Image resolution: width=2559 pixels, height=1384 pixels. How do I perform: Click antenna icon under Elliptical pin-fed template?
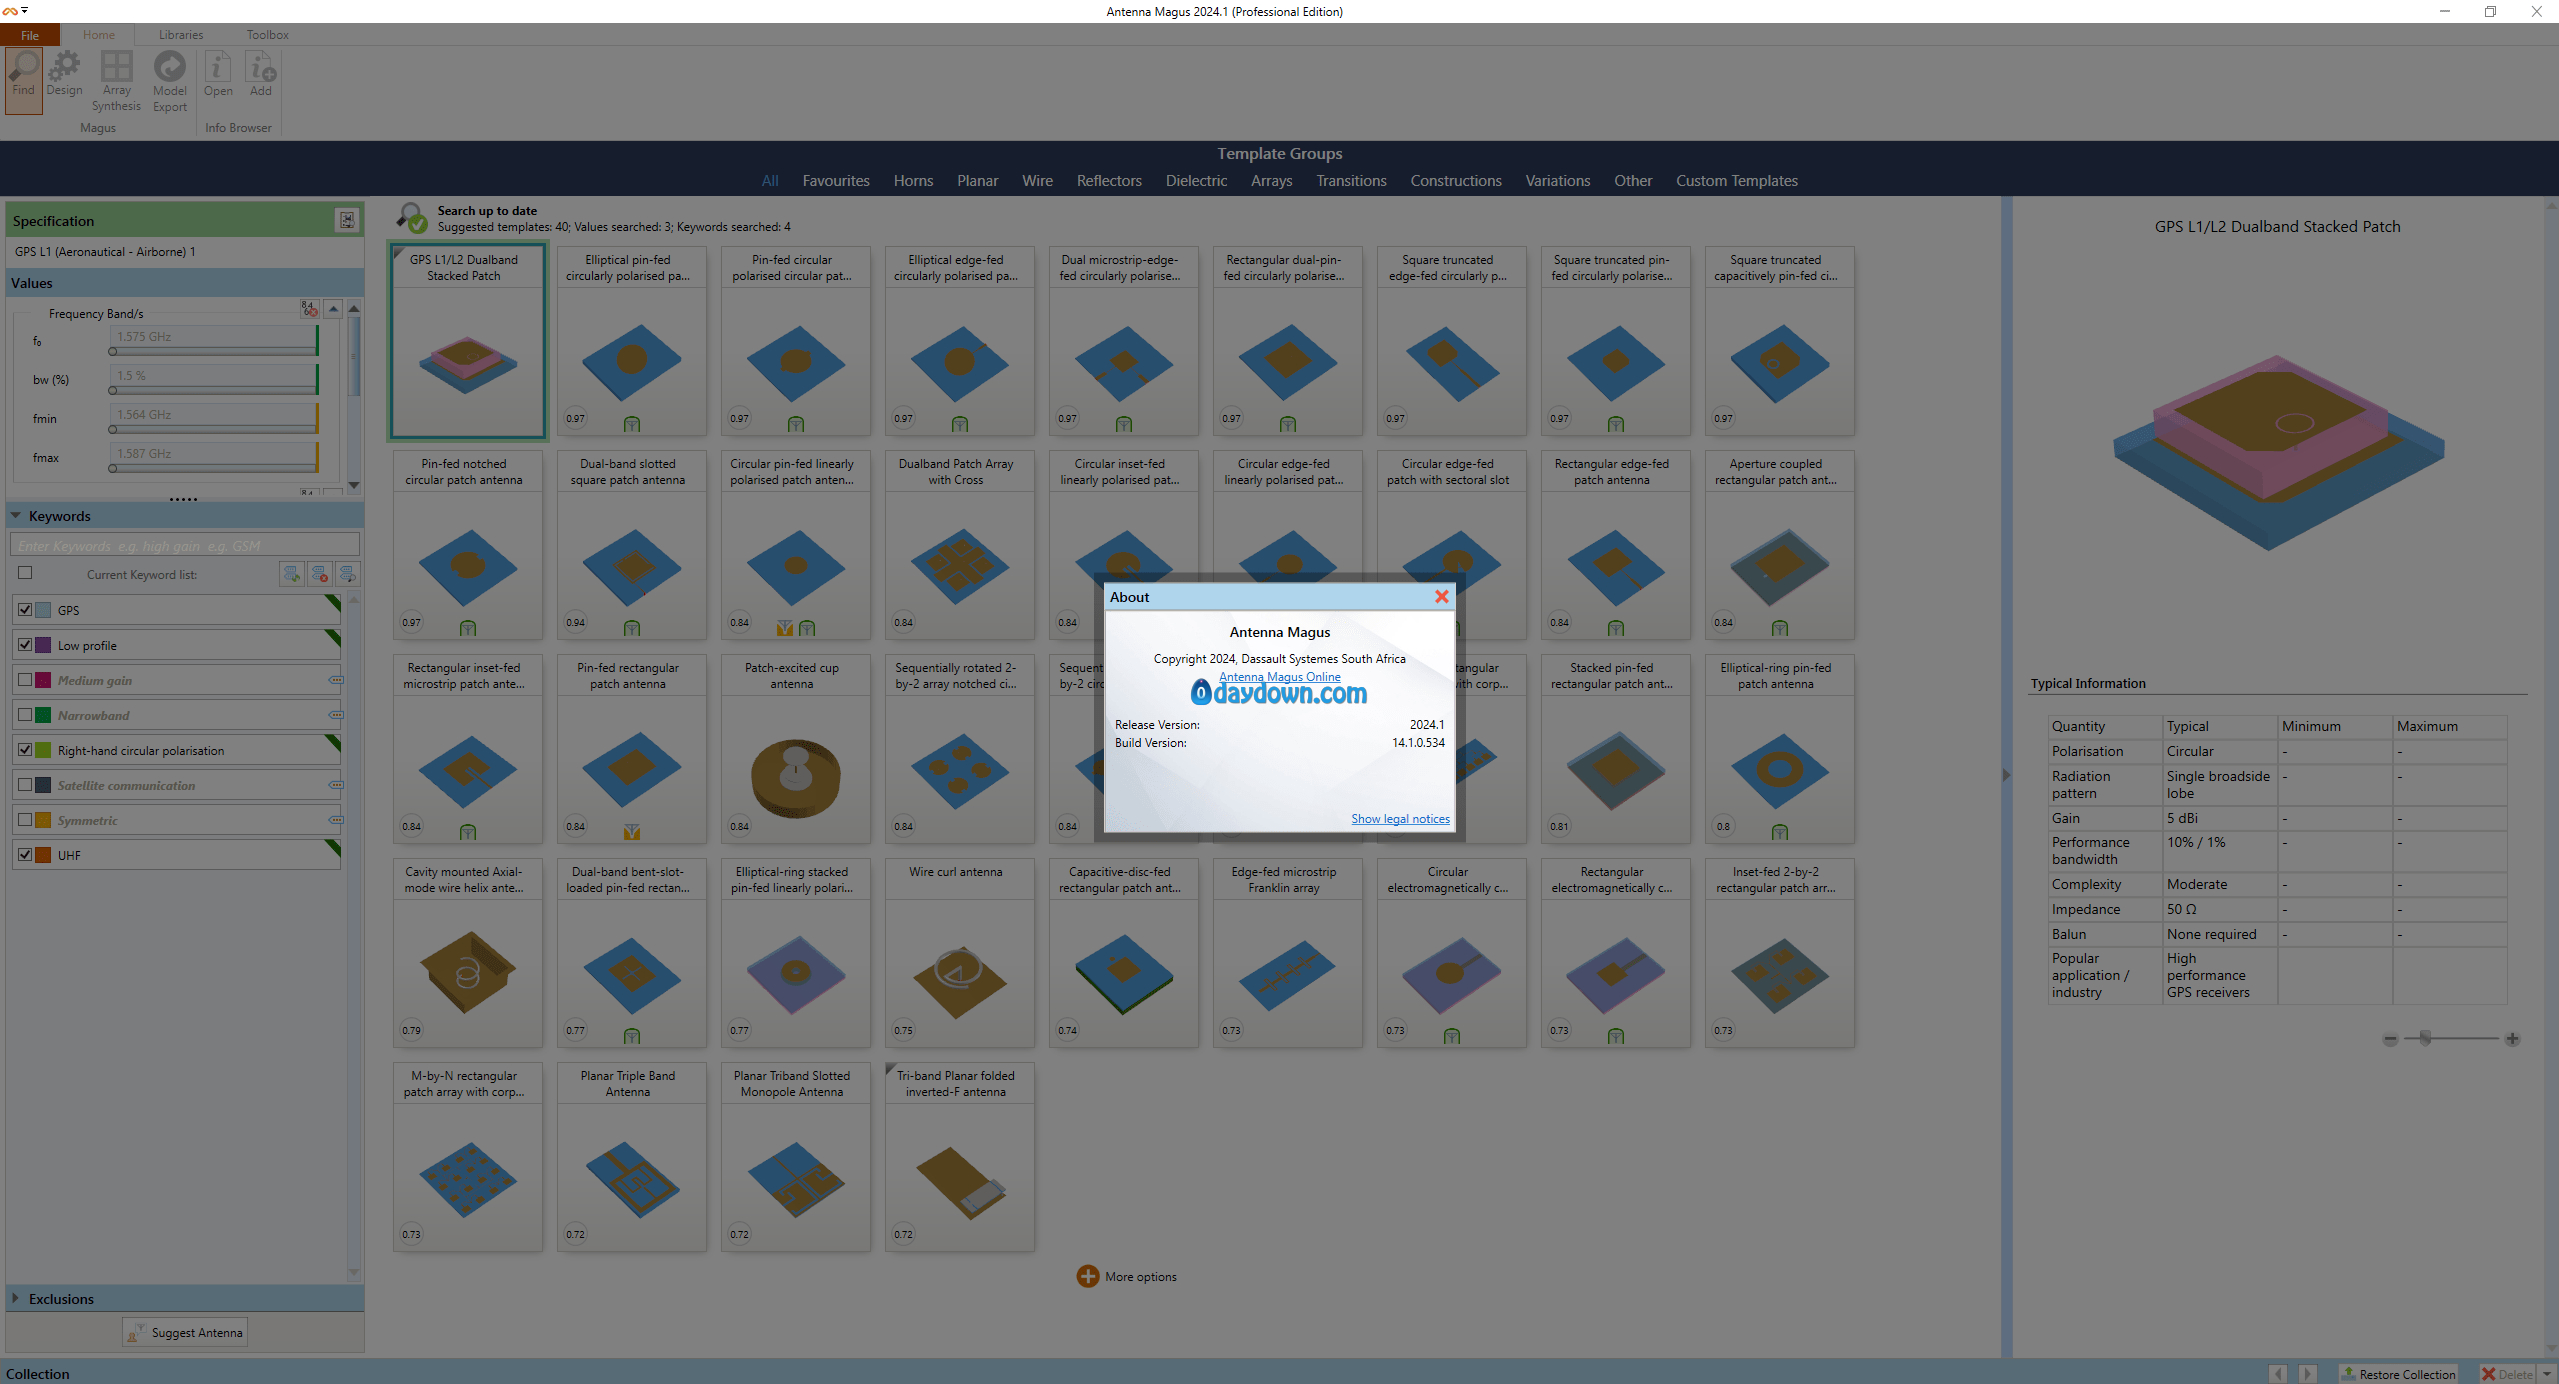[632, 424]
